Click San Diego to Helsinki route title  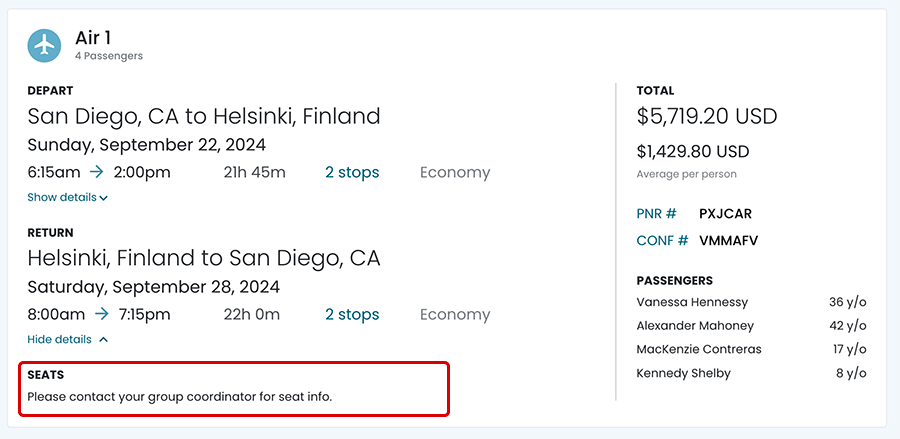(x=204, y=116)
